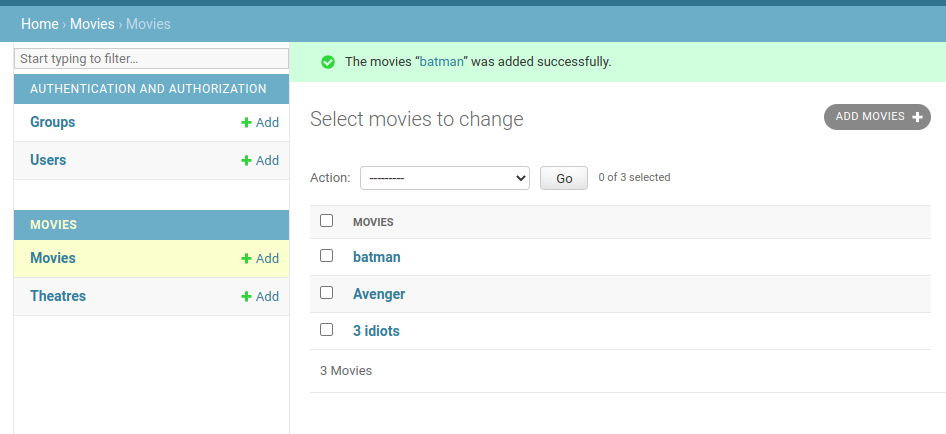Viewport: 946px width, 434px height.
Task: Open Theatres in the sidebar
Action: [x=58, y=296]
